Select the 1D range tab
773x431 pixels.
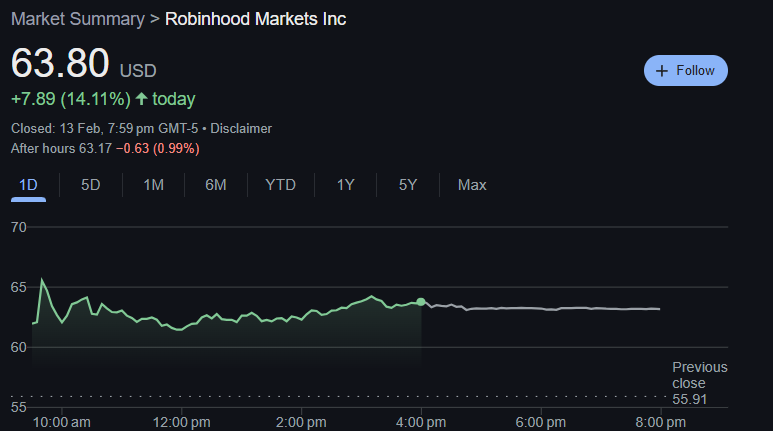pyautogui.click(x=28, y=185)
